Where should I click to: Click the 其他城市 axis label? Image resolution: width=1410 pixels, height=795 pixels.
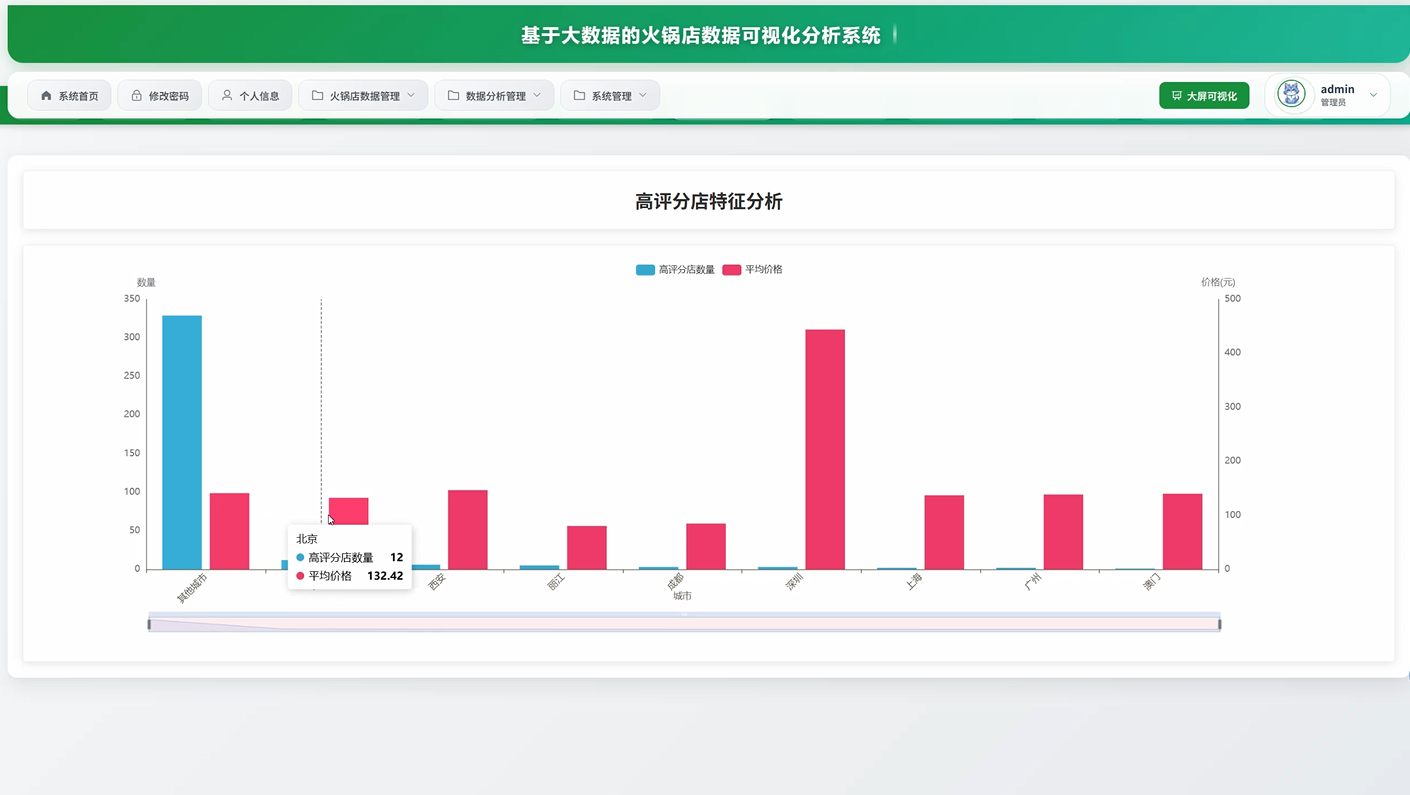click(192, 589)
